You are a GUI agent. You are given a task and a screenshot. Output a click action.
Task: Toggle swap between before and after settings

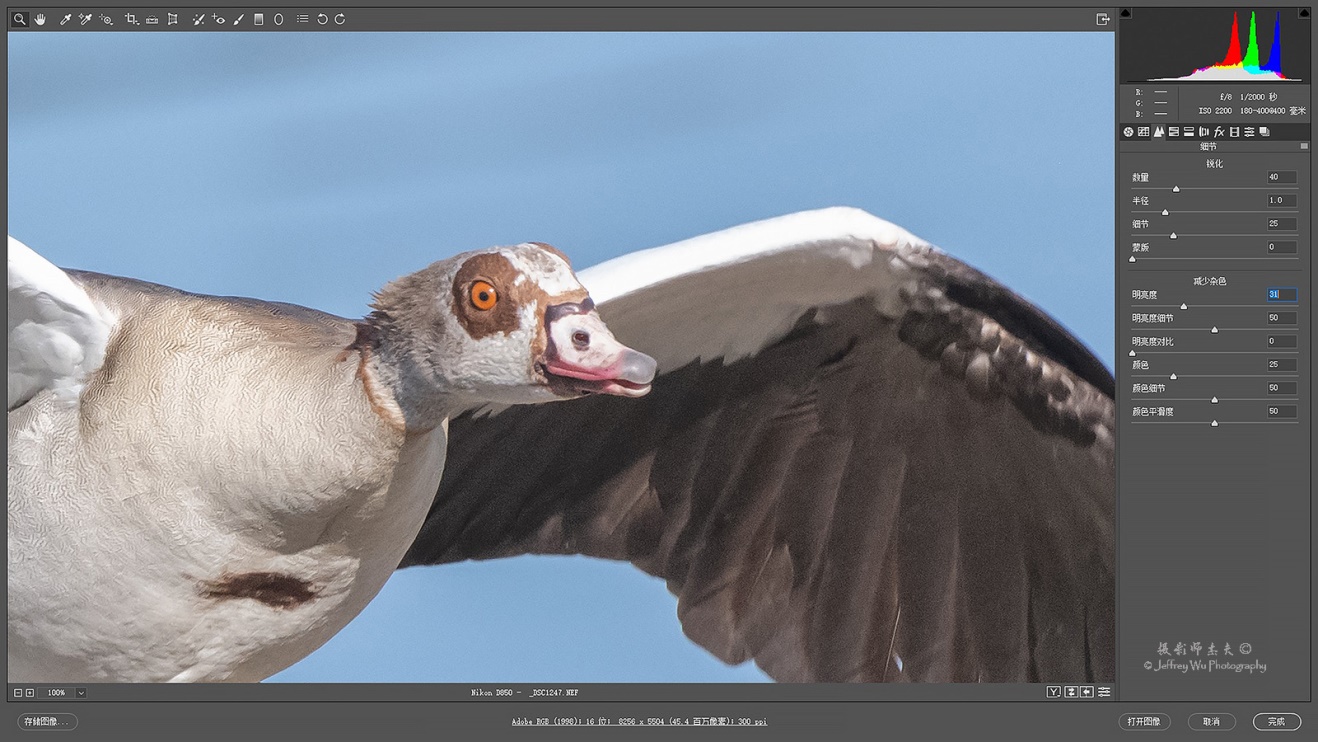pyautogui.click(x=1069, y=691)
